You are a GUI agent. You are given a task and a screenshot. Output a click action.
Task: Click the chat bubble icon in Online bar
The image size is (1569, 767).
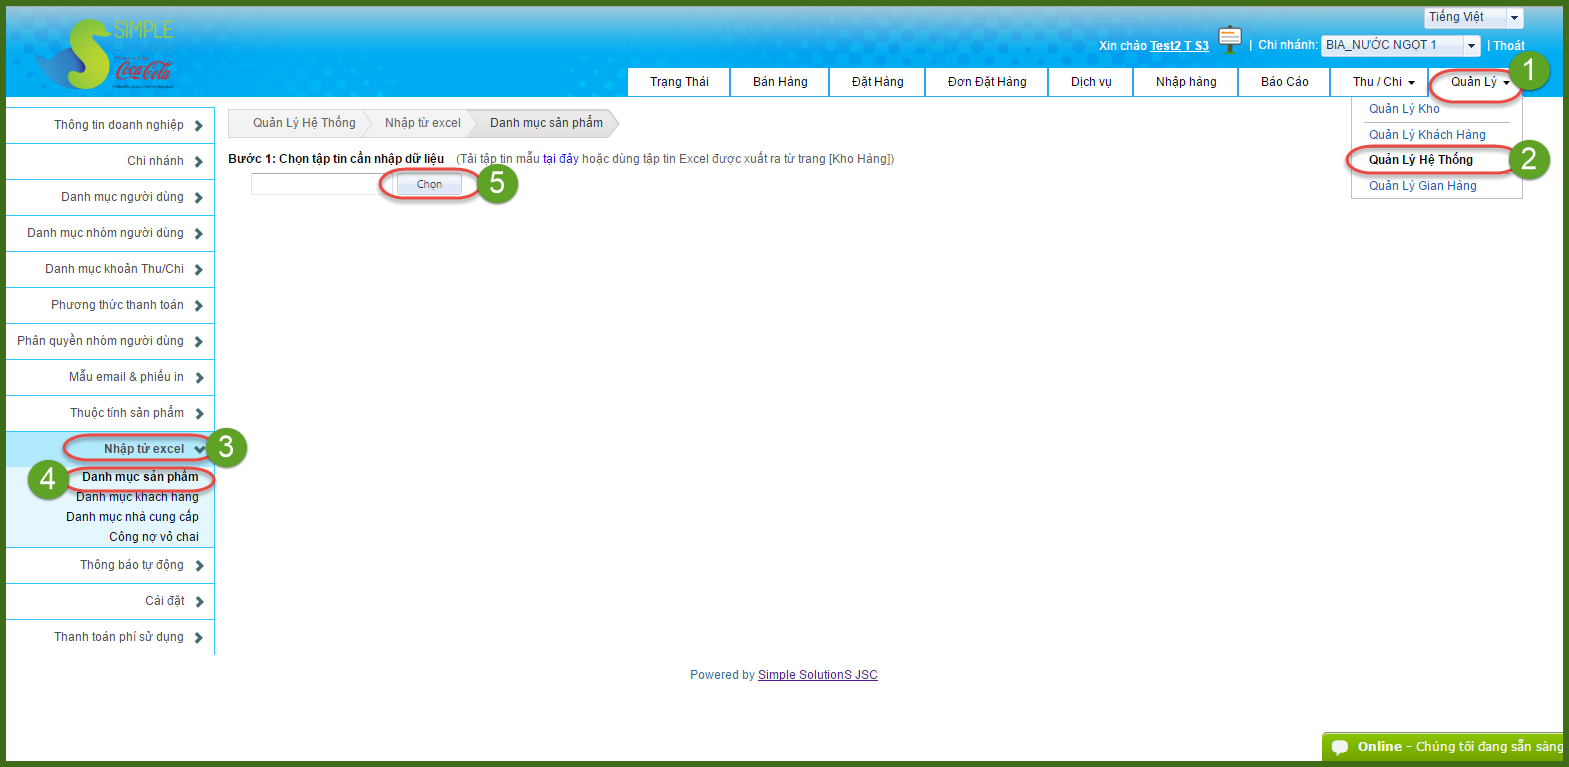point(1340,747)
